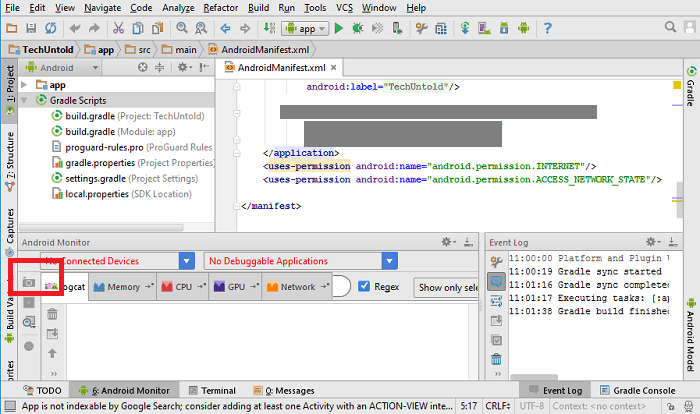This screenshot has width=700, height=414.
Task: Open the VCS menu
Action: pyautogui.click(x=344, y=8)
